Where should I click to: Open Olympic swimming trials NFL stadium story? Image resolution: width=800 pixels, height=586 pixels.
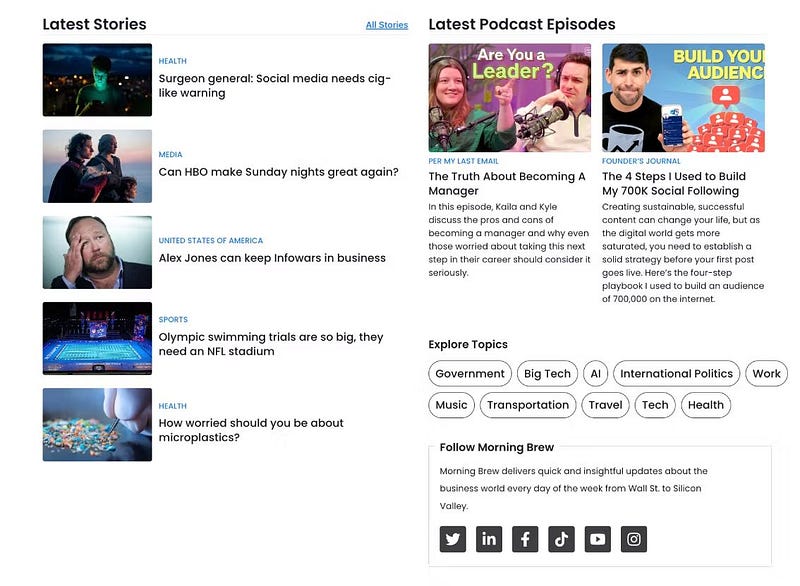click(271, 344)
